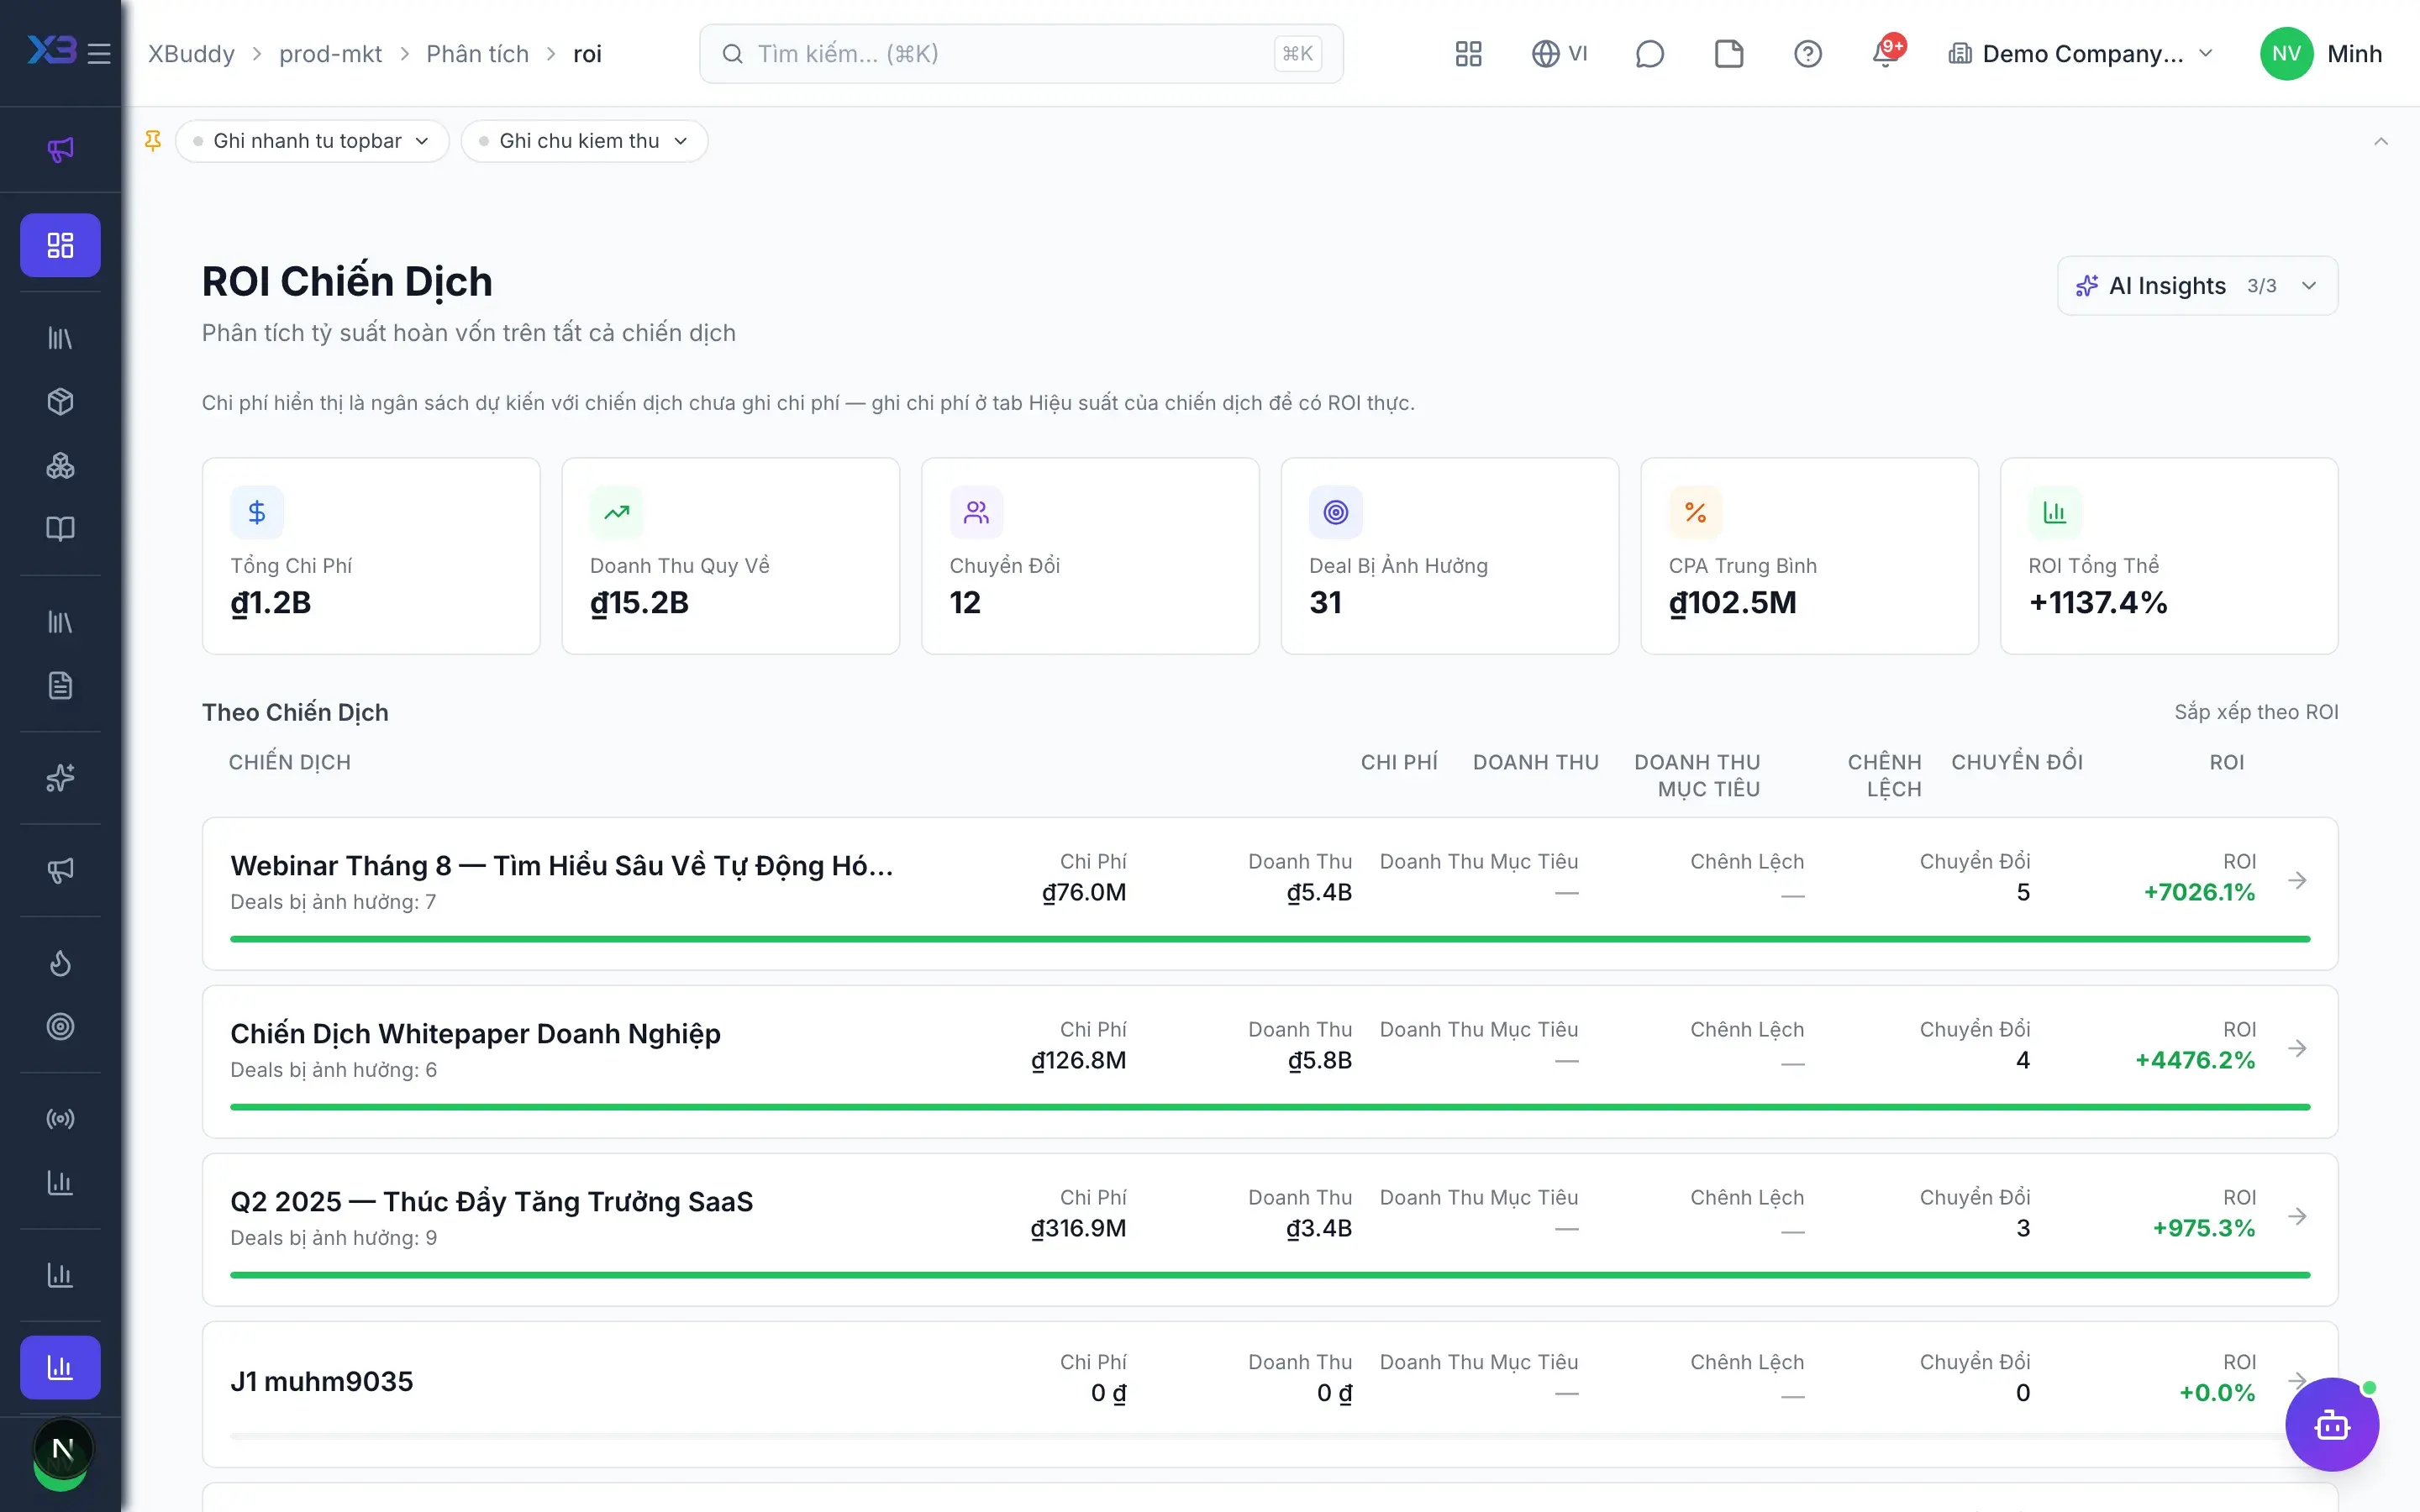Switch language via VI globe button
Image resolution: width=2420 pixels, height=1512 pixels.
[x=1560, y=54]
